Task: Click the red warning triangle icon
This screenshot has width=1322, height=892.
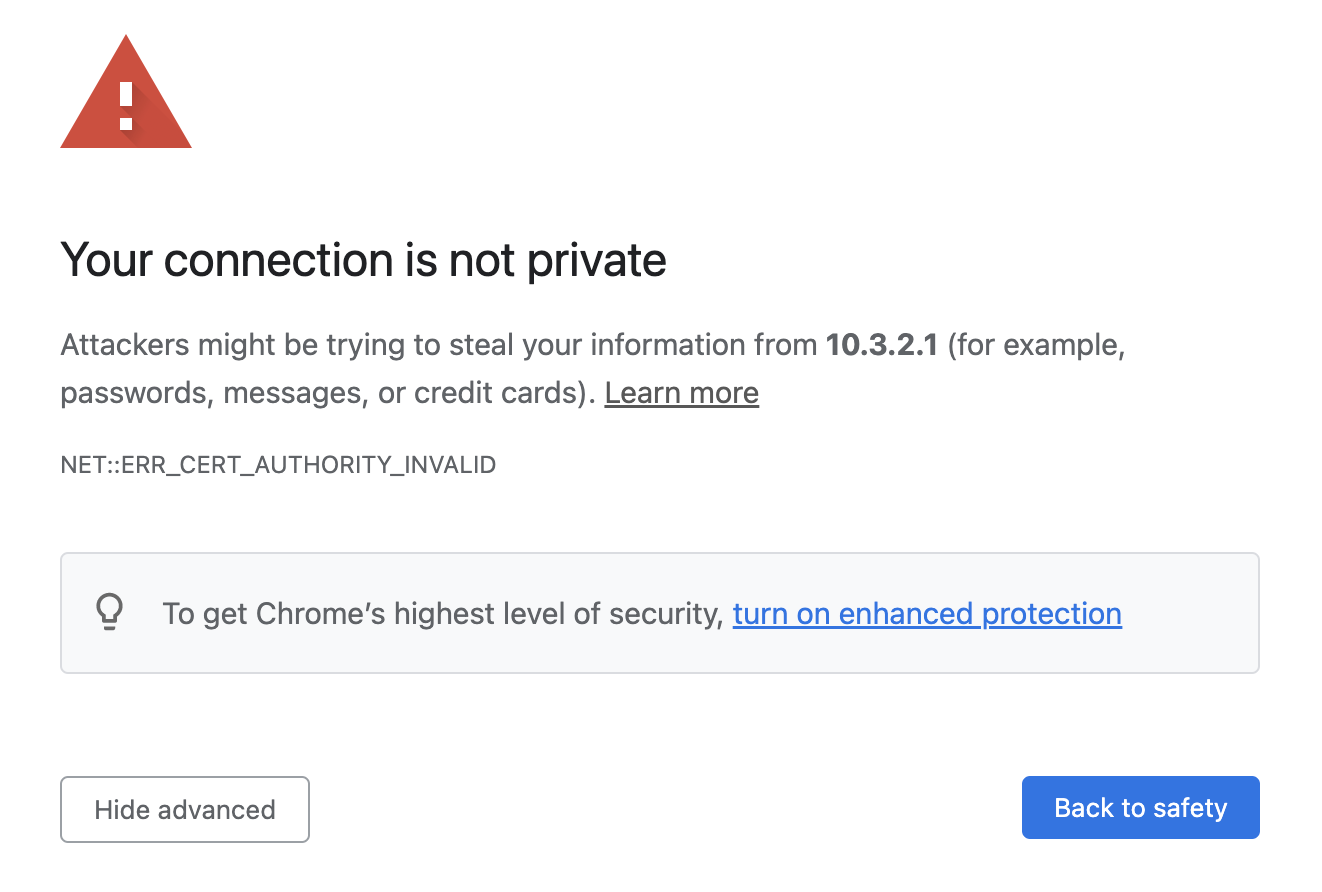Action: pyautogui.click(x=126, y=93)
